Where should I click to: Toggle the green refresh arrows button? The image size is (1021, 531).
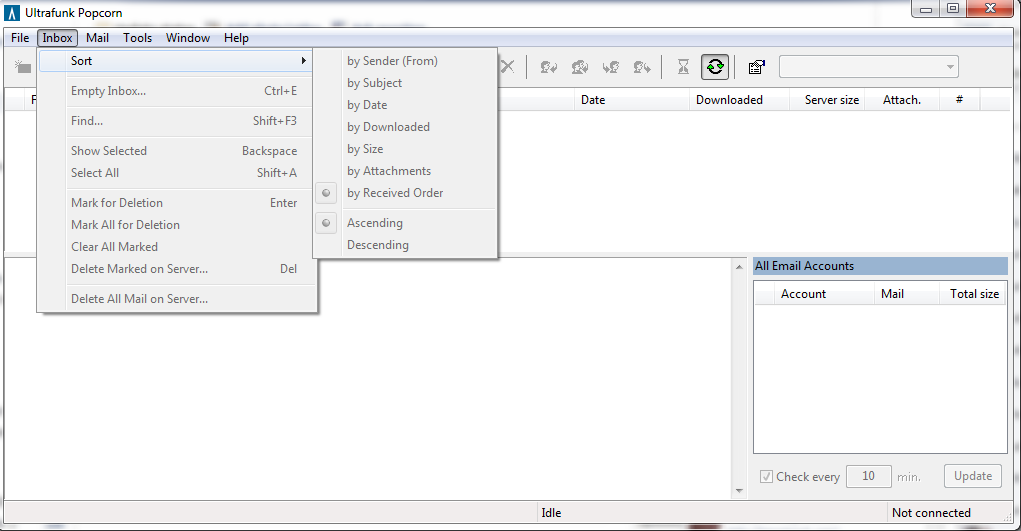(715, 67)
